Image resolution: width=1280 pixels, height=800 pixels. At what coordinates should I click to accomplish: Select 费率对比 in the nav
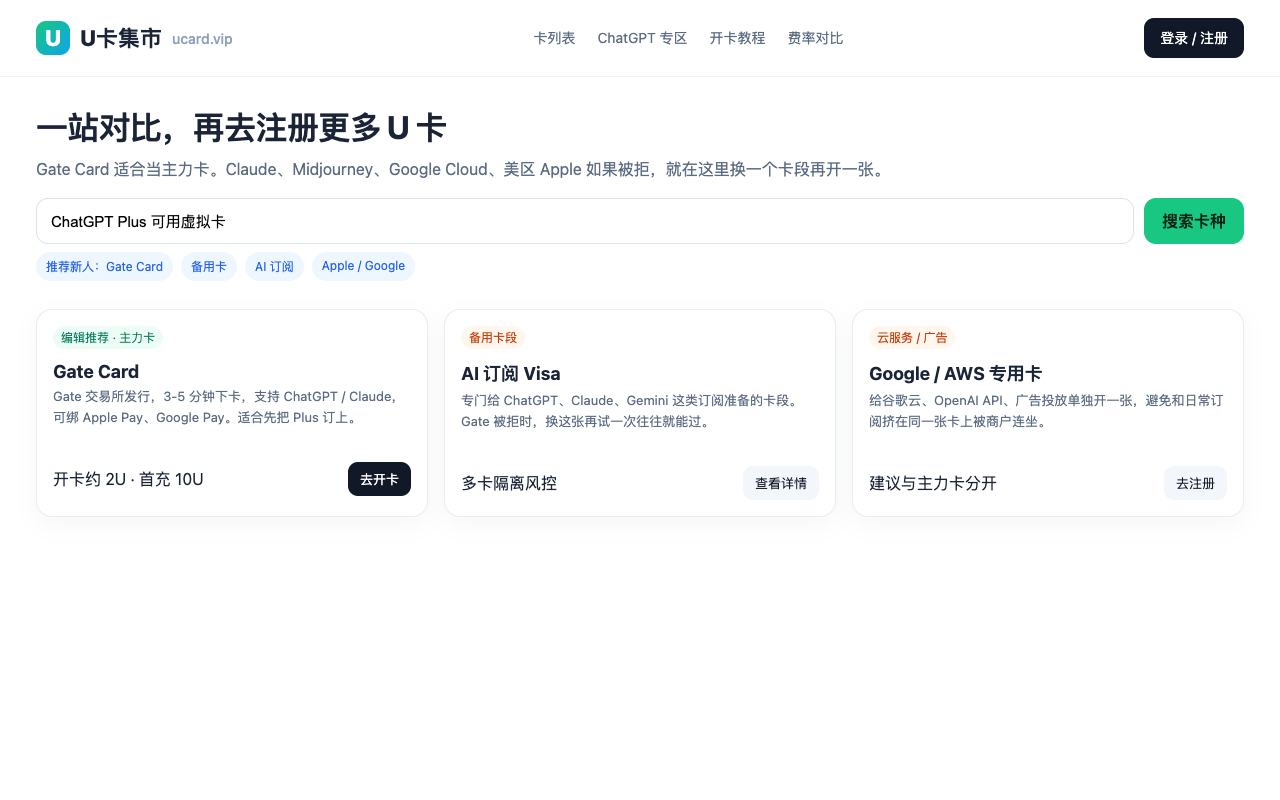click(x=816, y=38)
